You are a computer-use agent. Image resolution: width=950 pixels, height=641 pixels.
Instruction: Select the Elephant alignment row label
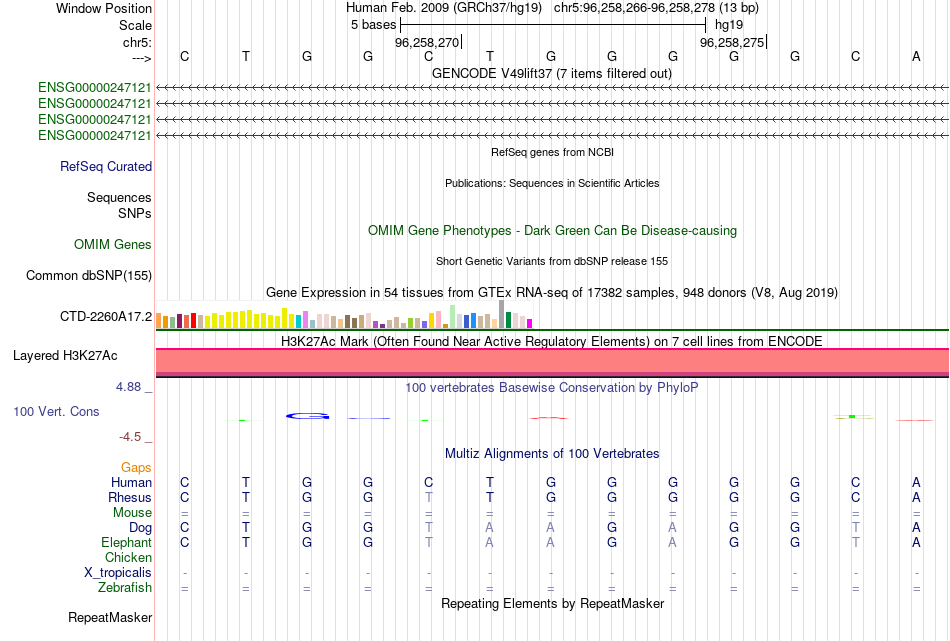[x=126, y=542]
